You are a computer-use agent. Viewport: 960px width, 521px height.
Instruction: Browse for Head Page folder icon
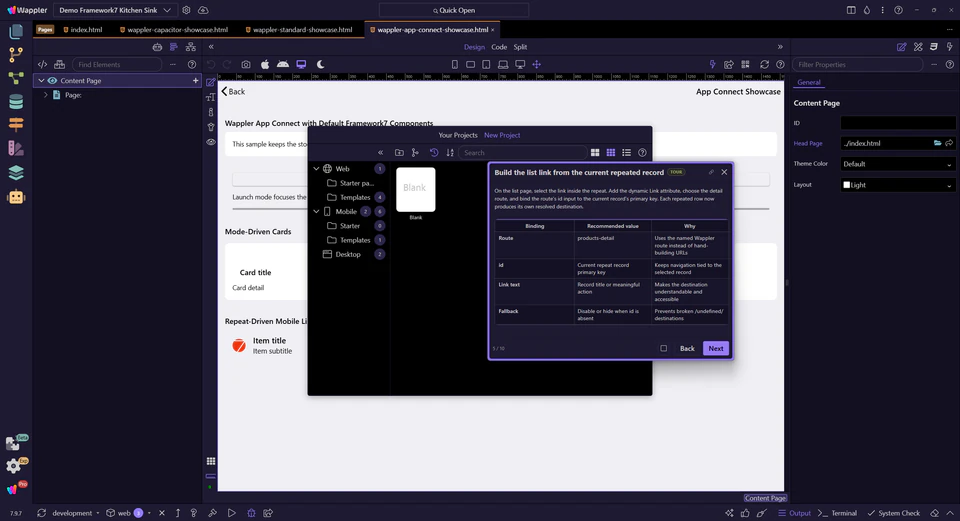tap(937, 143)
